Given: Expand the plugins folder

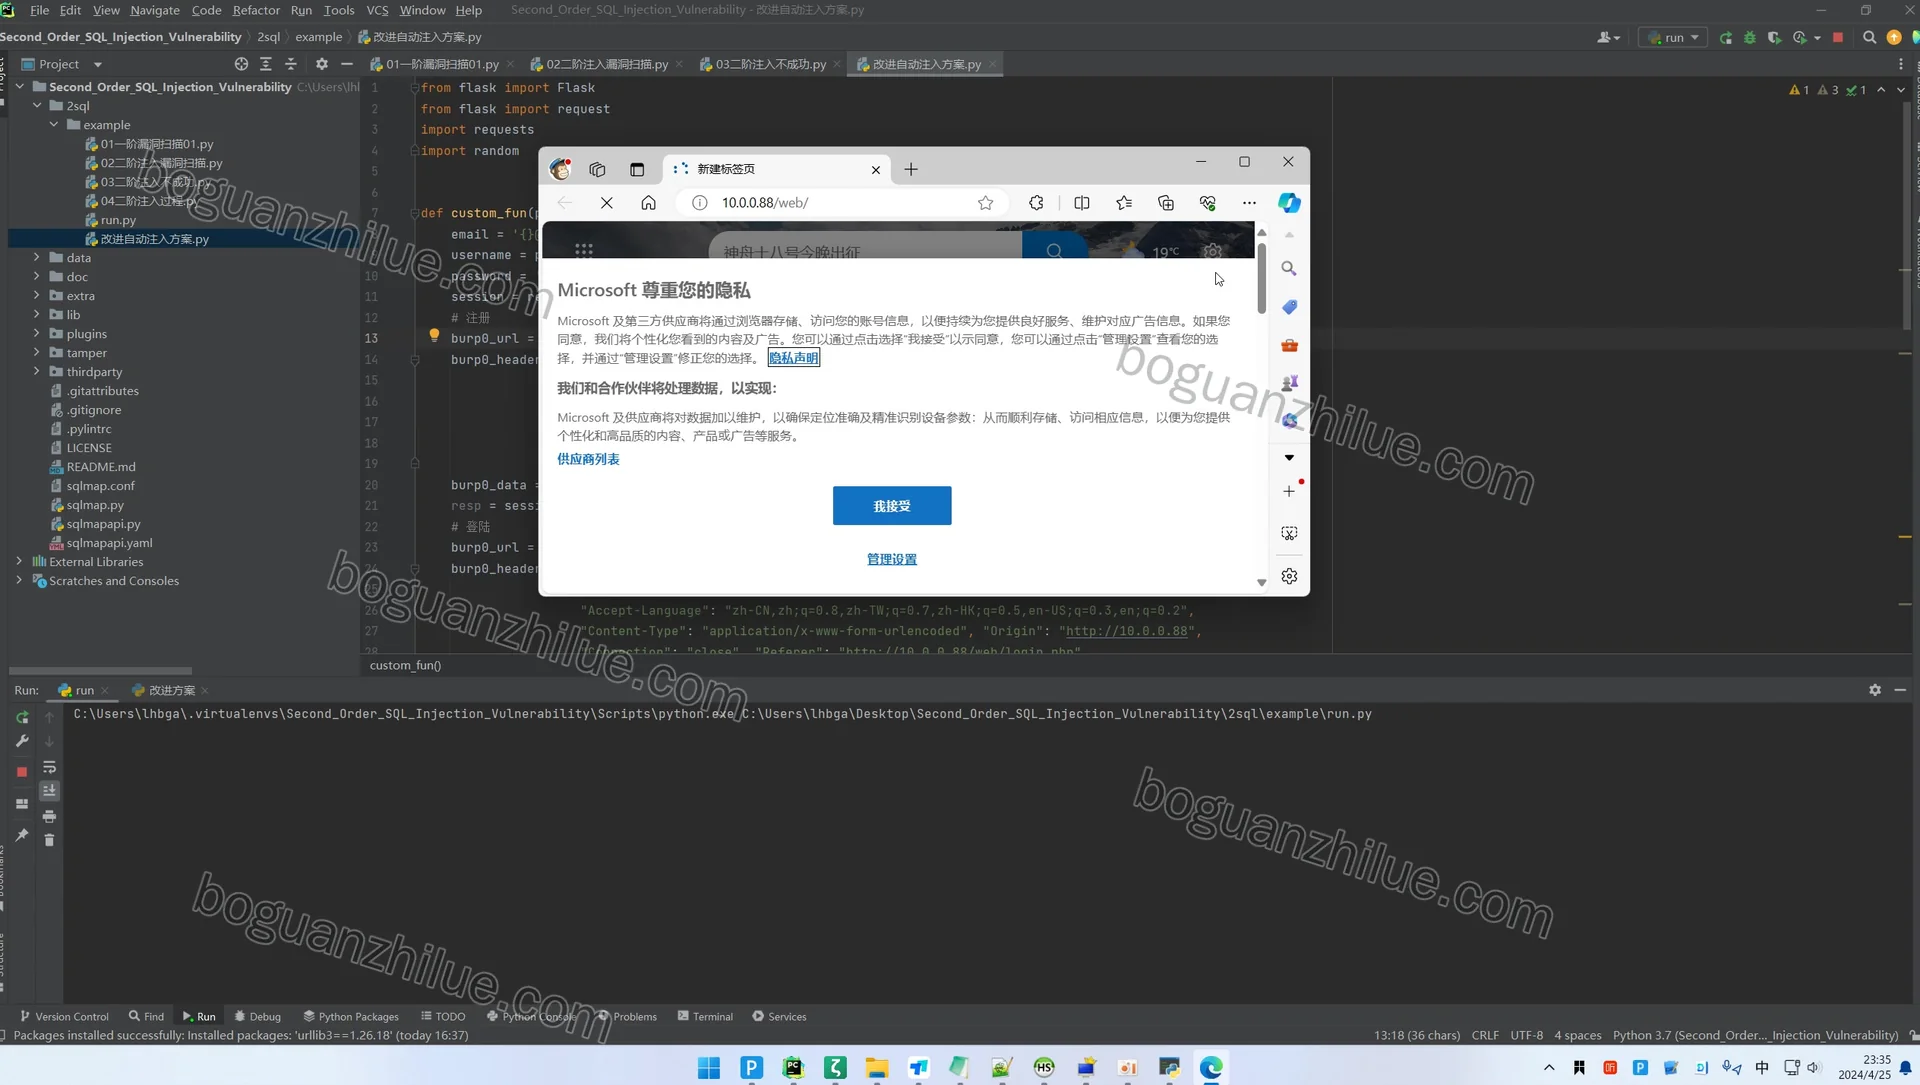Looking at the screenshot, I should (x=37, y=334).
